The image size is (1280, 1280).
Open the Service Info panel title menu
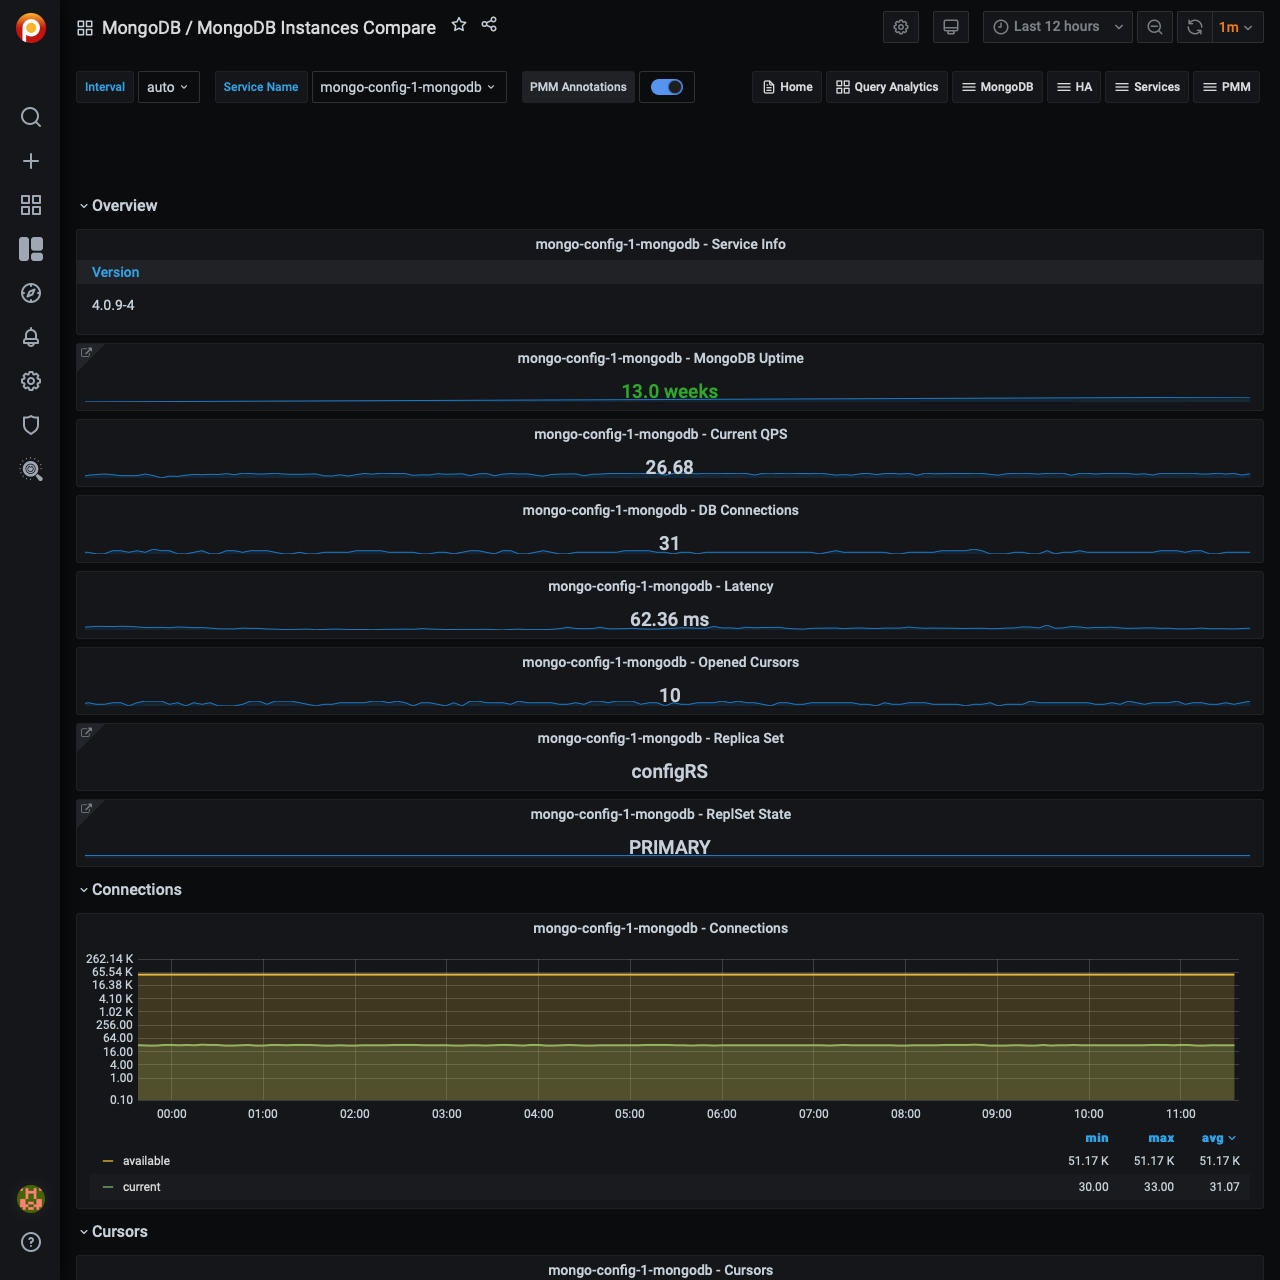(x=661, y=244)
